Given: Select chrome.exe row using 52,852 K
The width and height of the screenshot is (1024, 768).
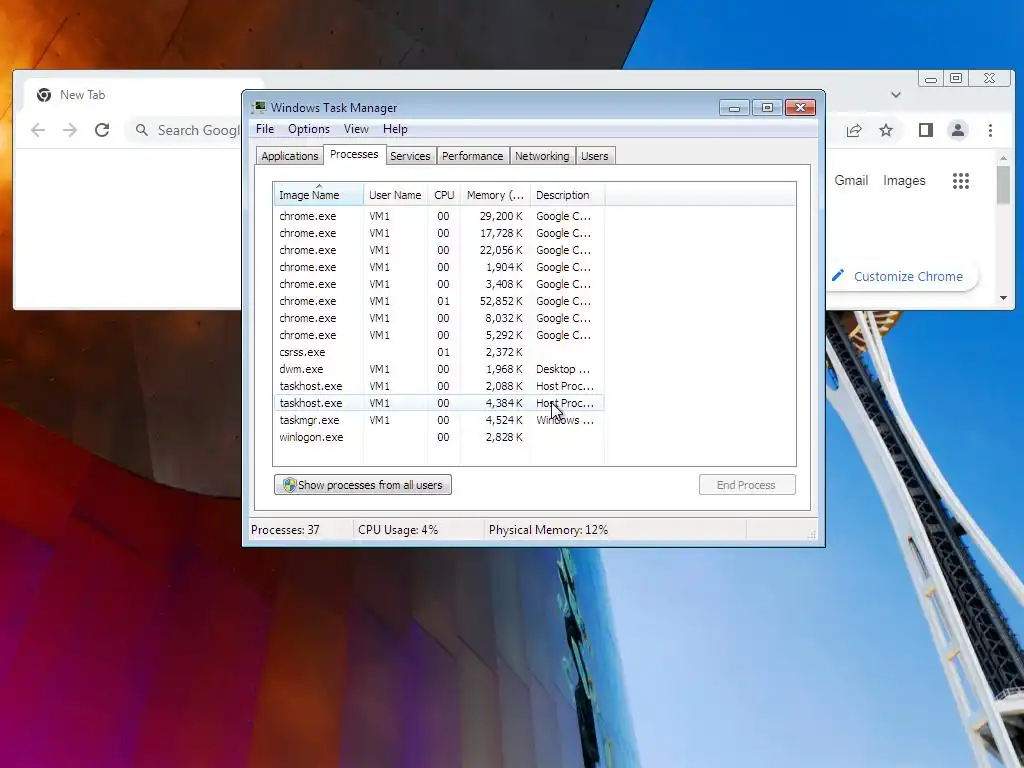Looking at the screenshot, I should (x=439, y=300).
